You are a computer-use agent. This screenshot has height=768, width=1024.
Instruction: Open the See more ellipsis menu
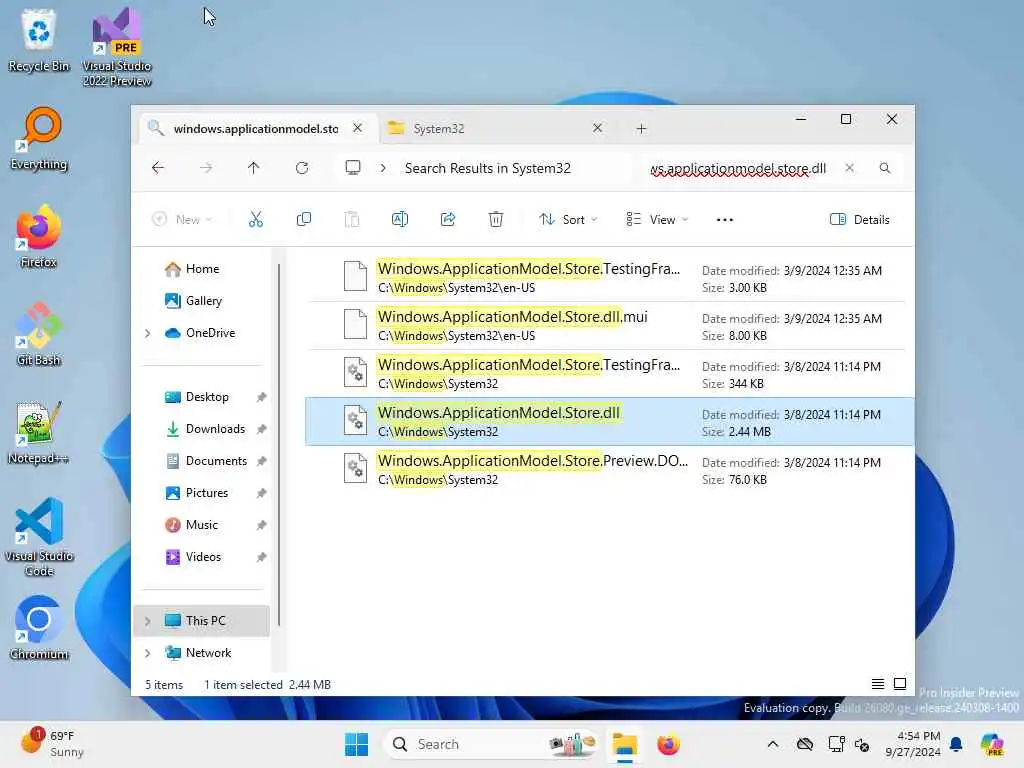tap(724, 220)
